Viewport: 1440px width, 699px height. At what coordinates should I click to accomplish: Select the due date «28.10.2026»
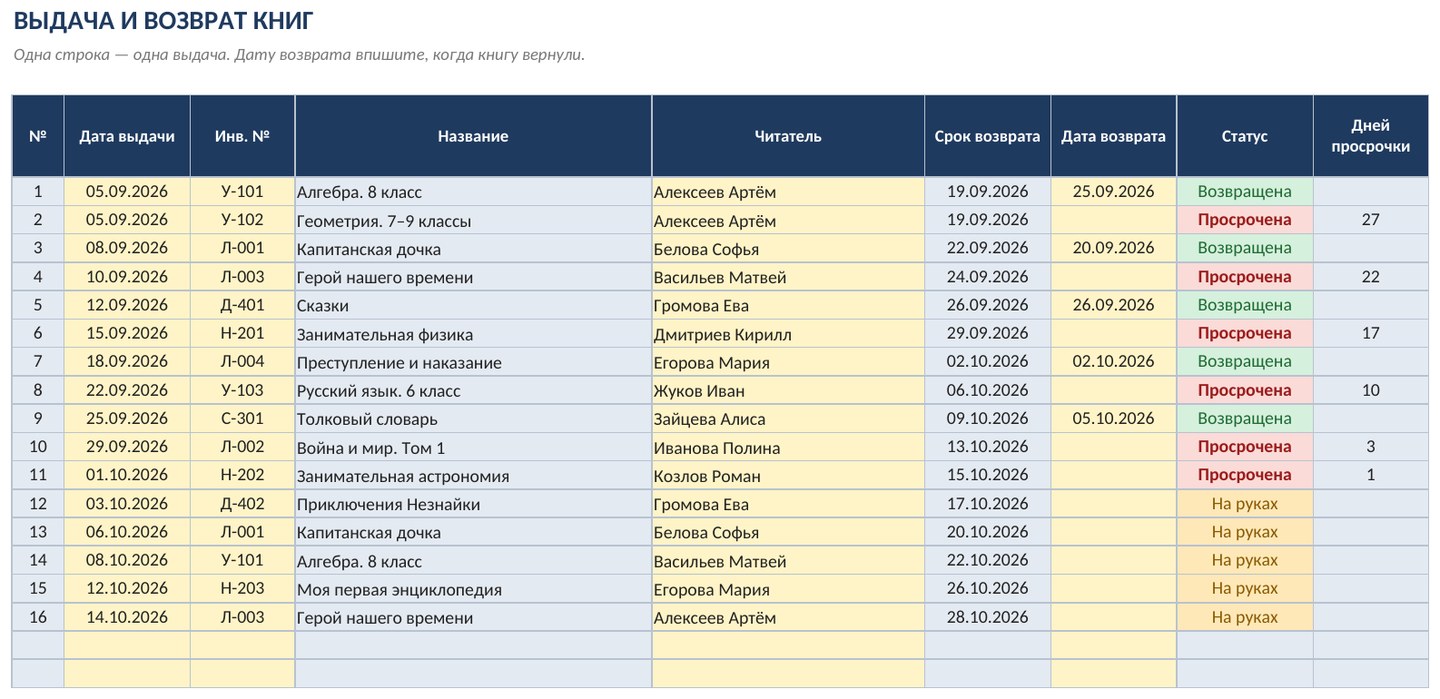[987, 617]
